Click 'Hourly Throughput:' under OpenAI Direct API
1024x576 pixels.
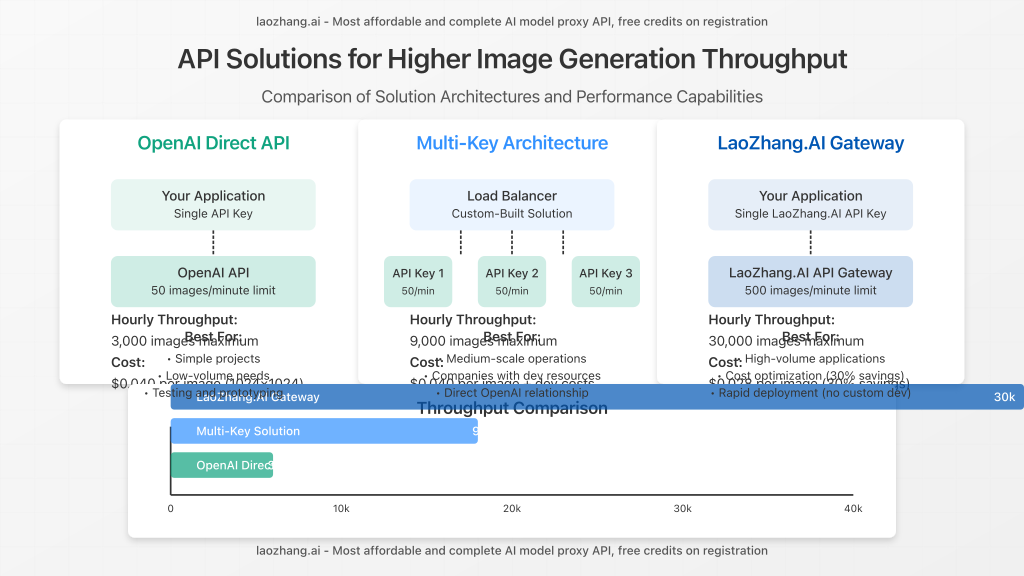click(x=174, y=319)
